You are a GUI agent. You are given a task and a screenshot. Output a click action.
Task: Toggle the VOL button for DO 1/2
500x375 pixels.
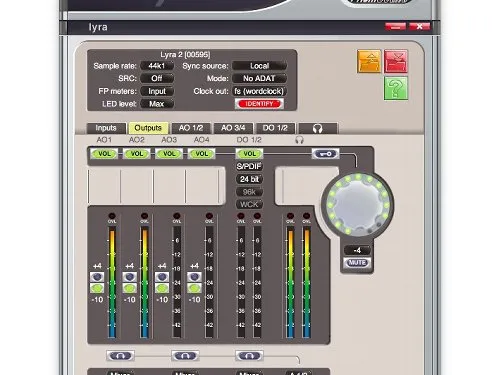click(249, 154)
